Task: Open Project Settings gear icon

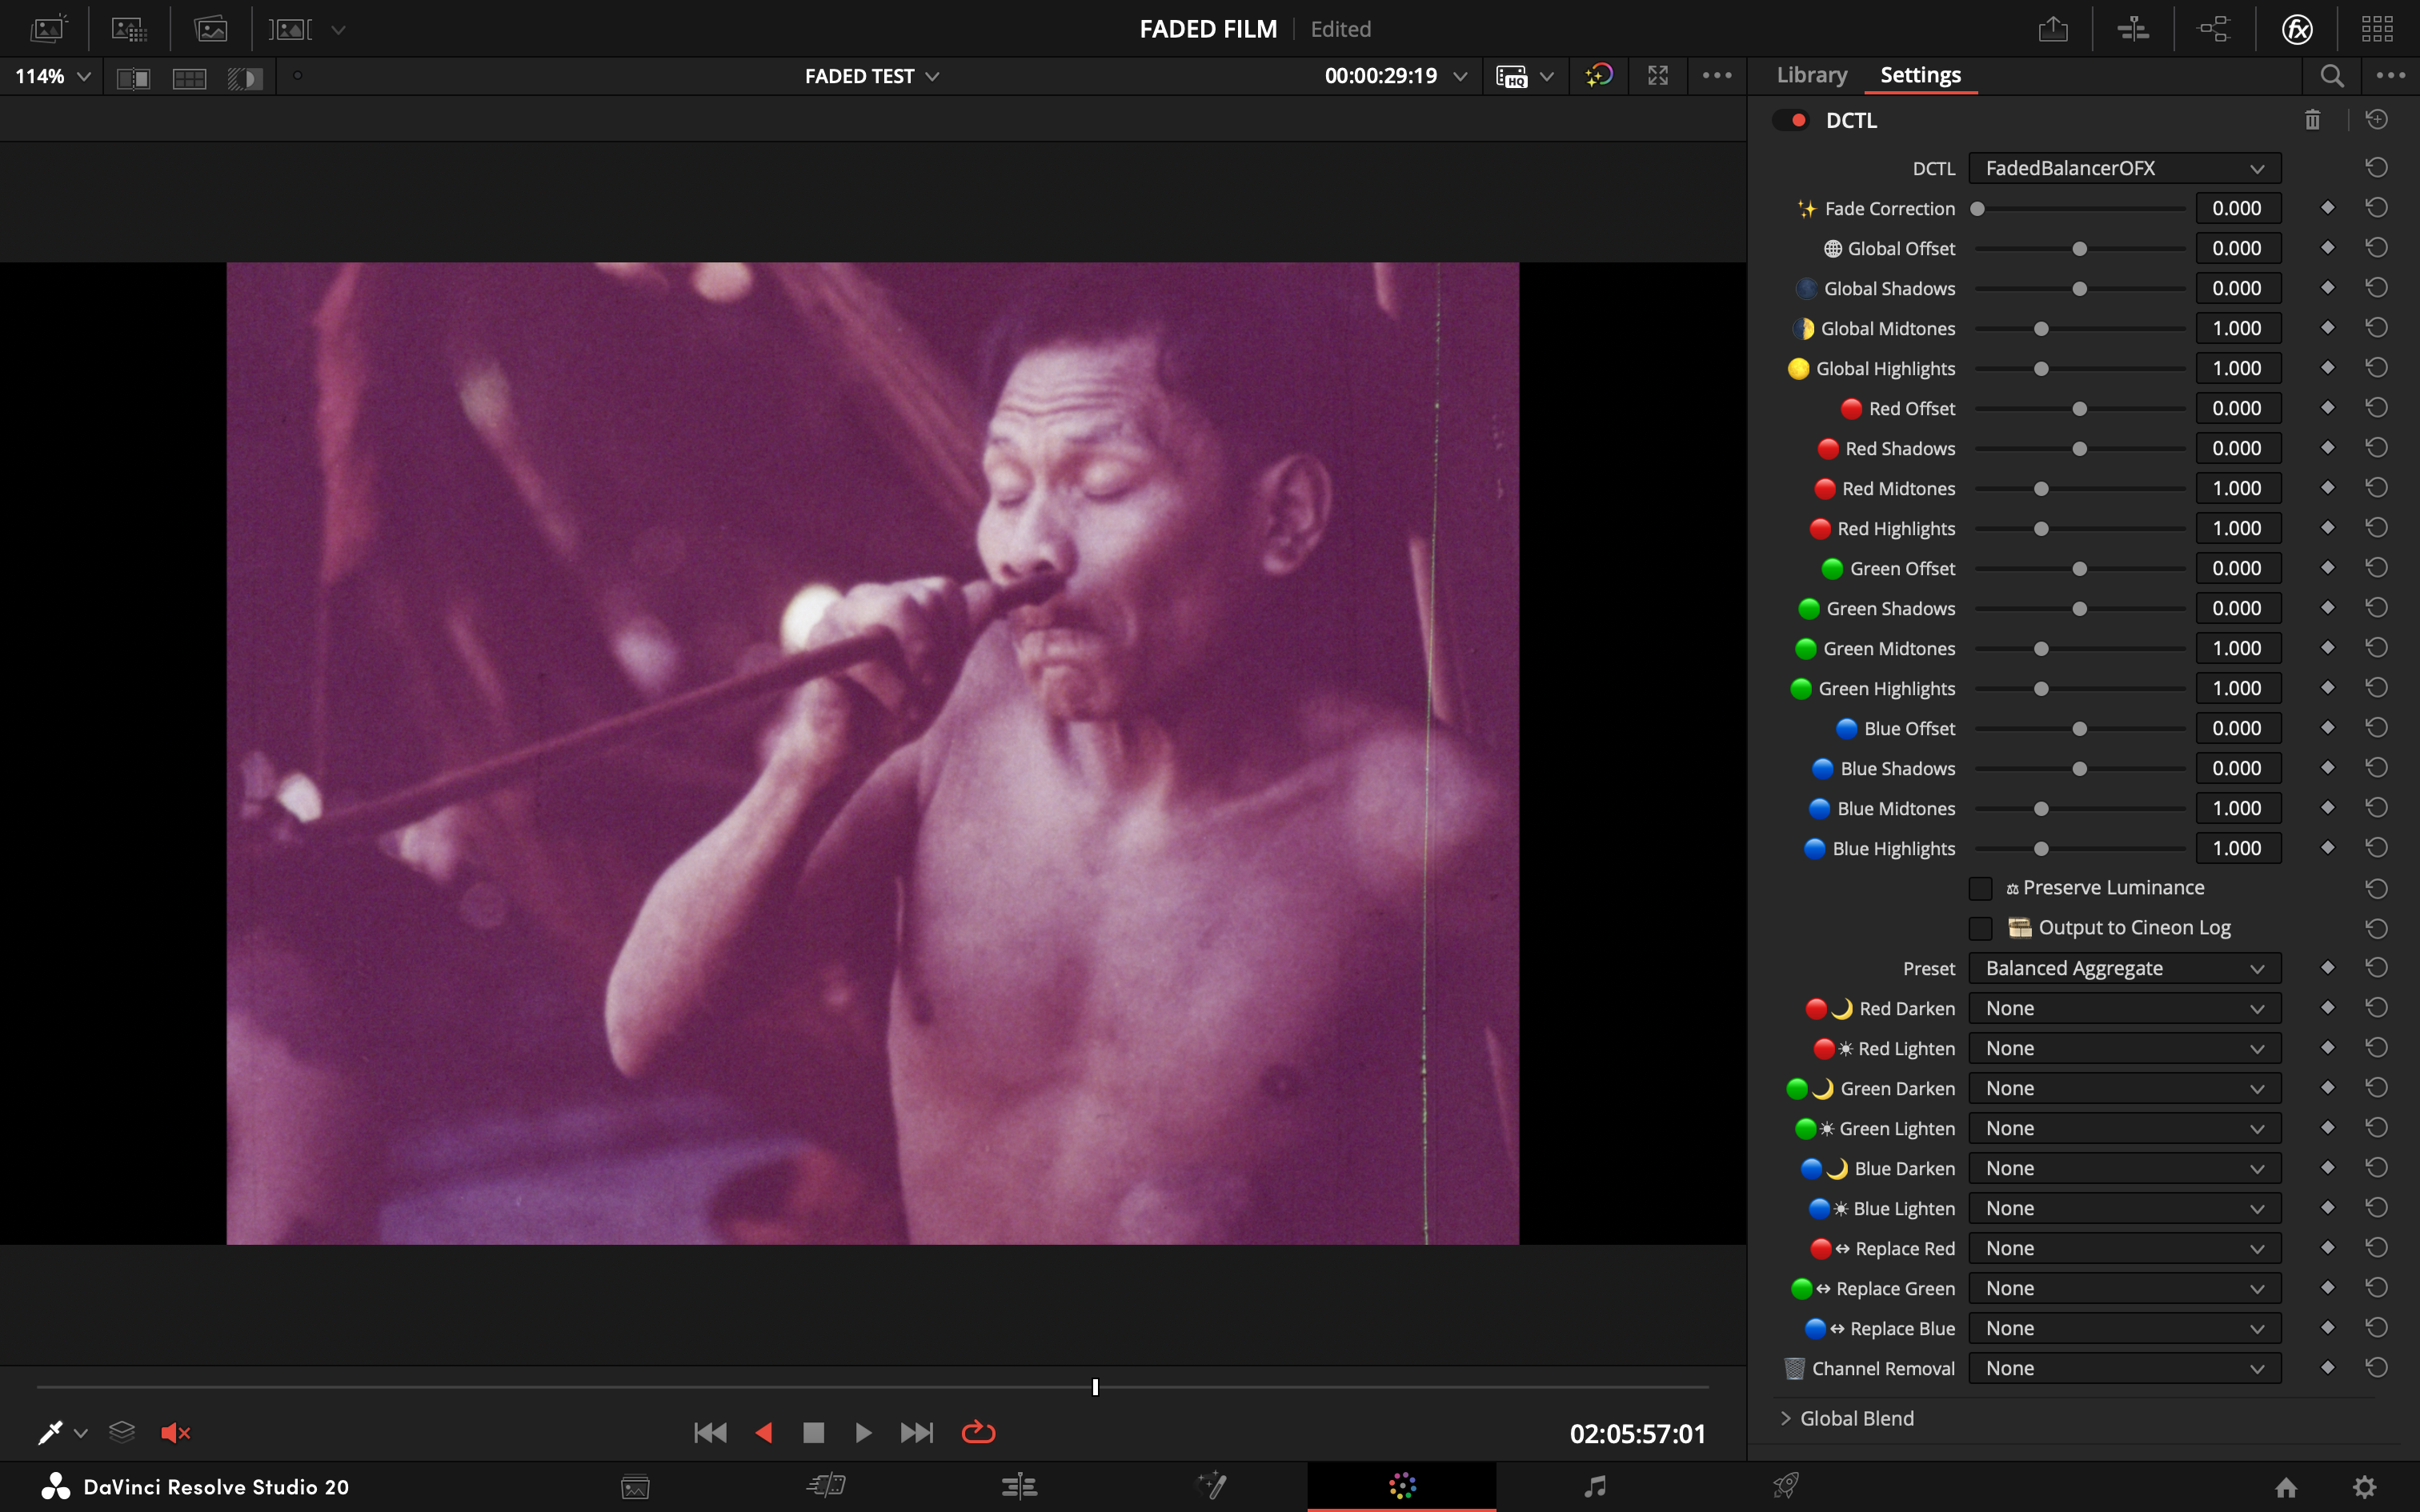Action: (x=2364, y=1487)
